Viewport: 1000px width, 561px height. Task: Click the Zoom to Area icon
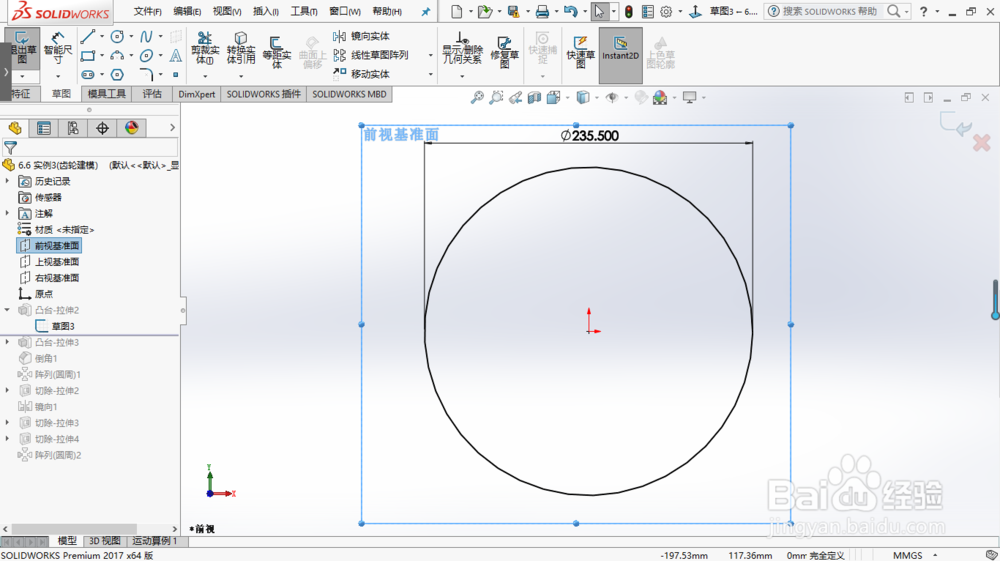(x=496, y=98)
